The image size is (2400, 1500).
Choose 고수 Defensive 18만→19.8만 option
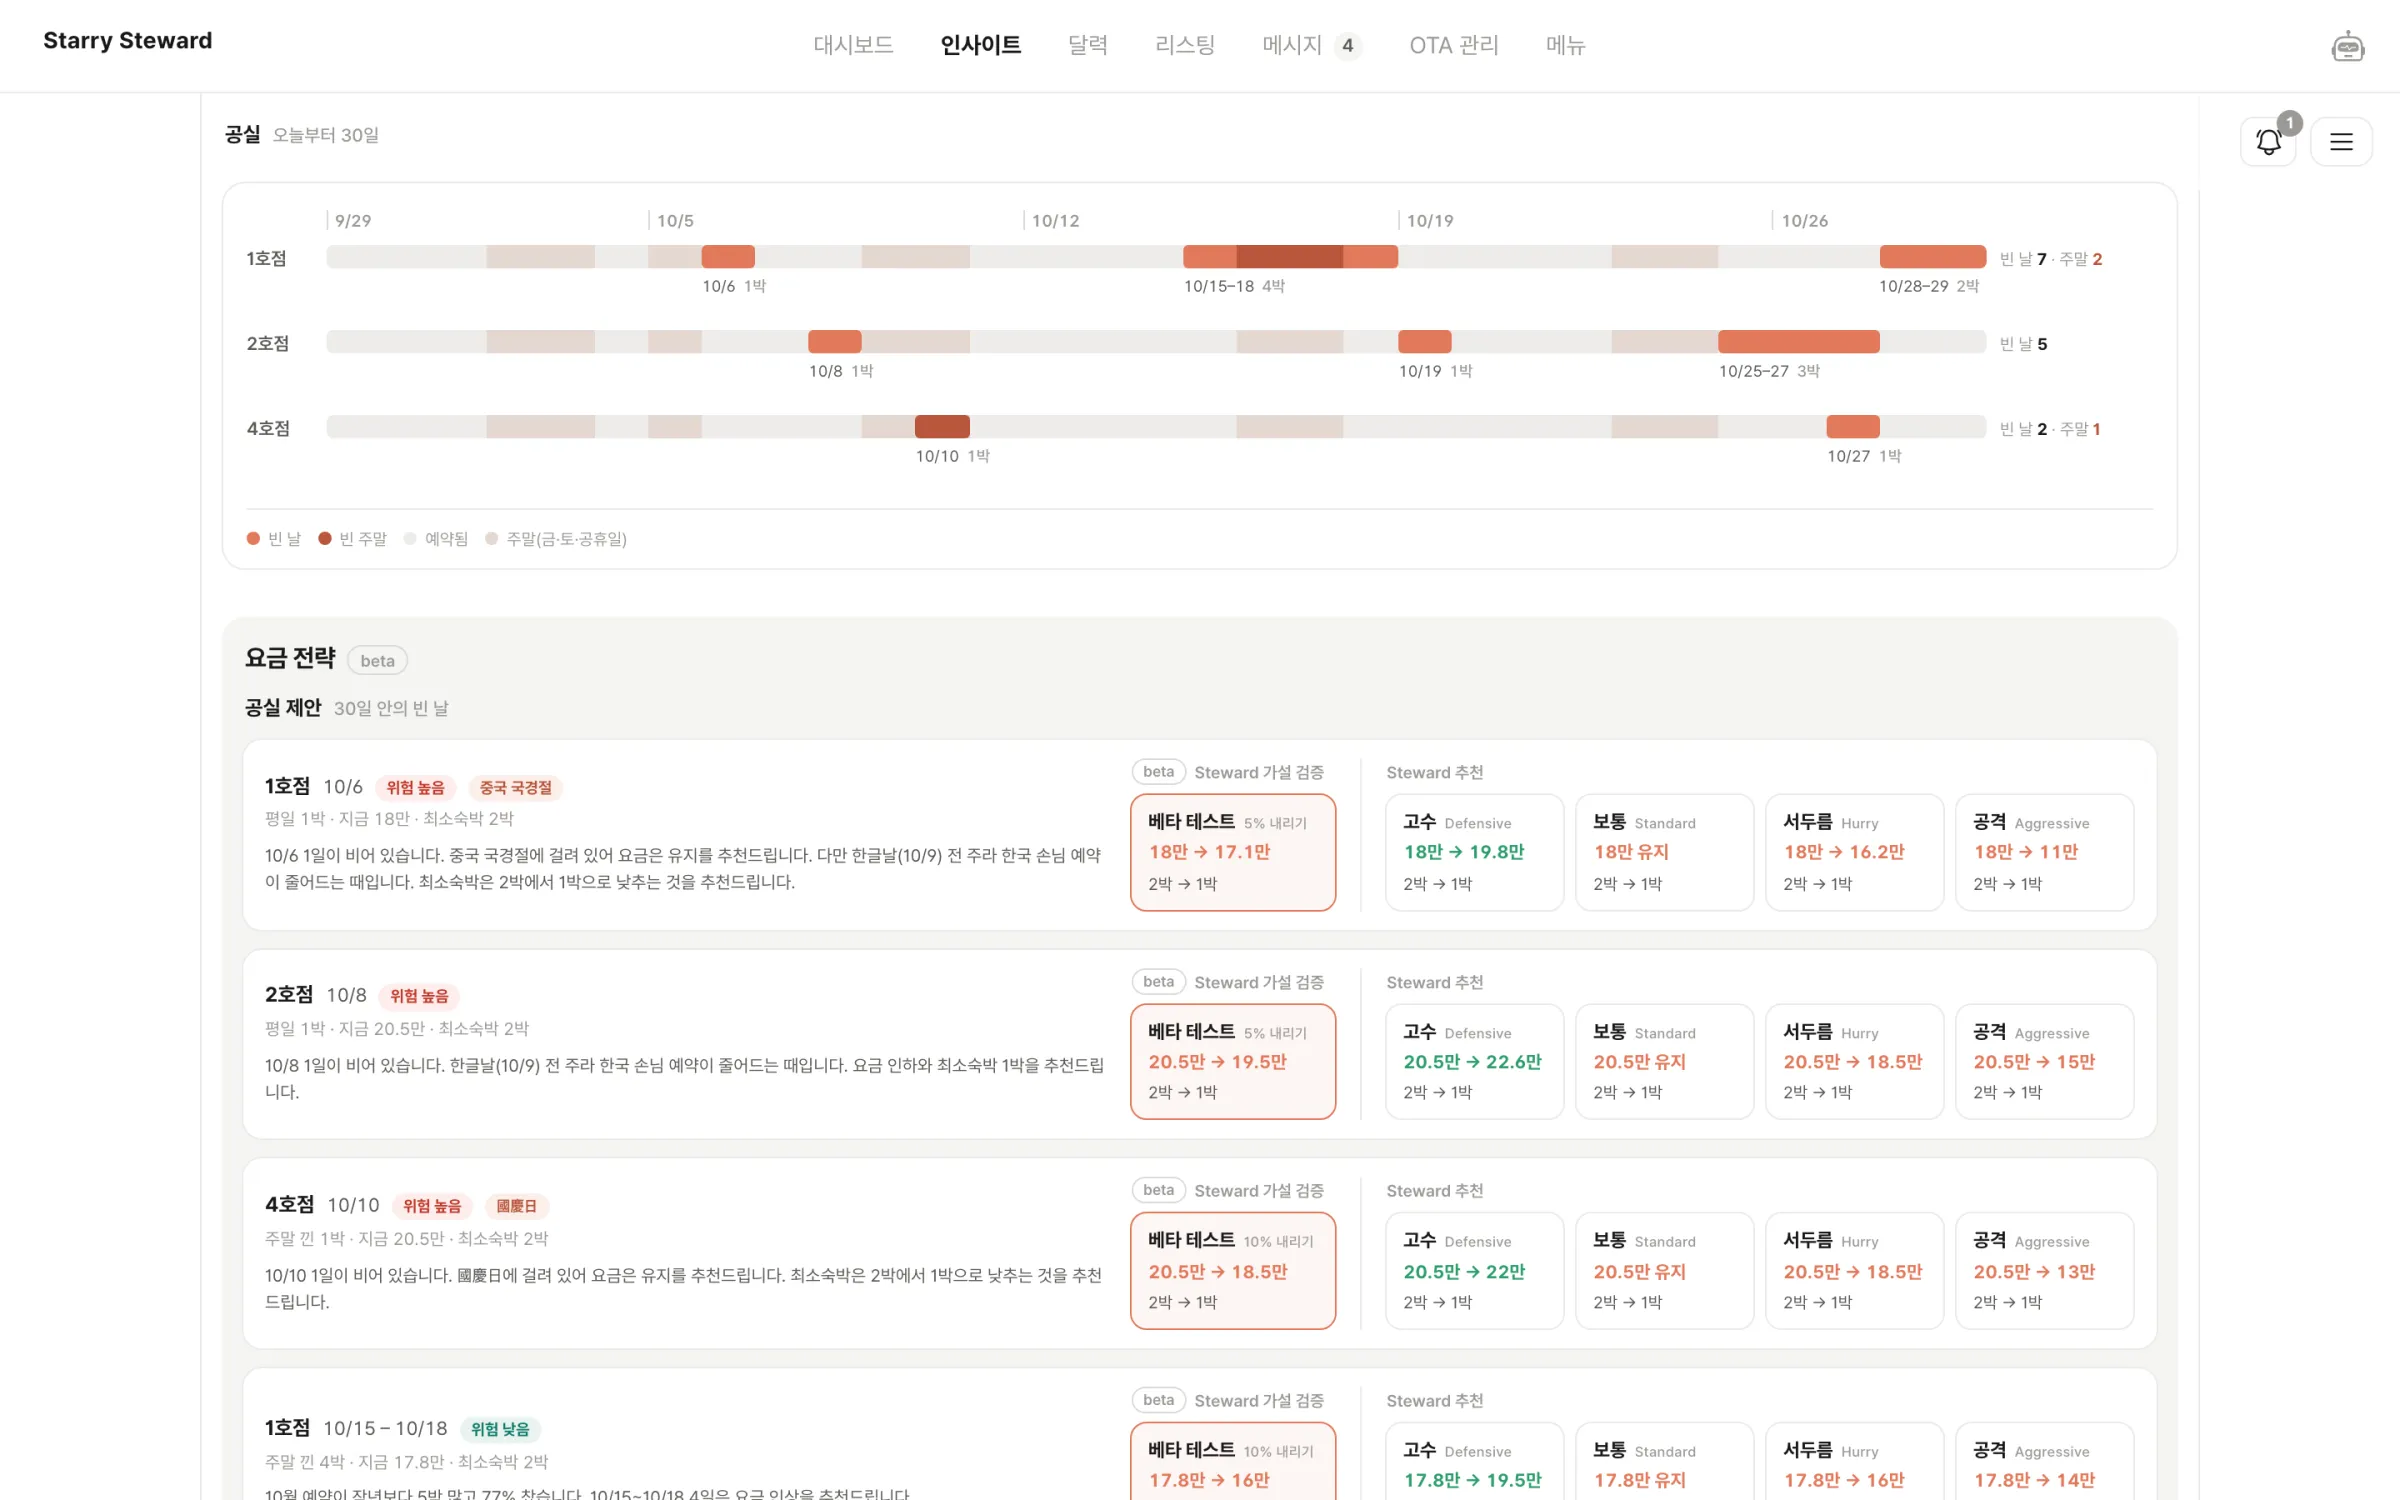tap(1474, 853)
